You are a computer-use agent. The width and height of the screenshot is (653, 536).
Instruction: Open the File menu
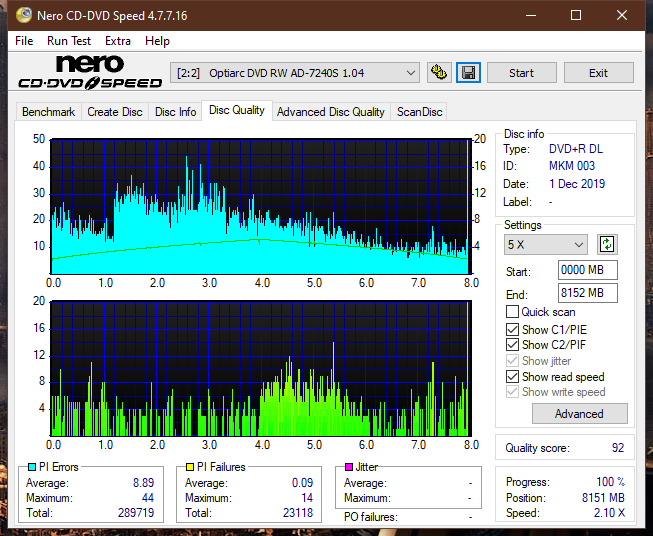click(24, 41)
